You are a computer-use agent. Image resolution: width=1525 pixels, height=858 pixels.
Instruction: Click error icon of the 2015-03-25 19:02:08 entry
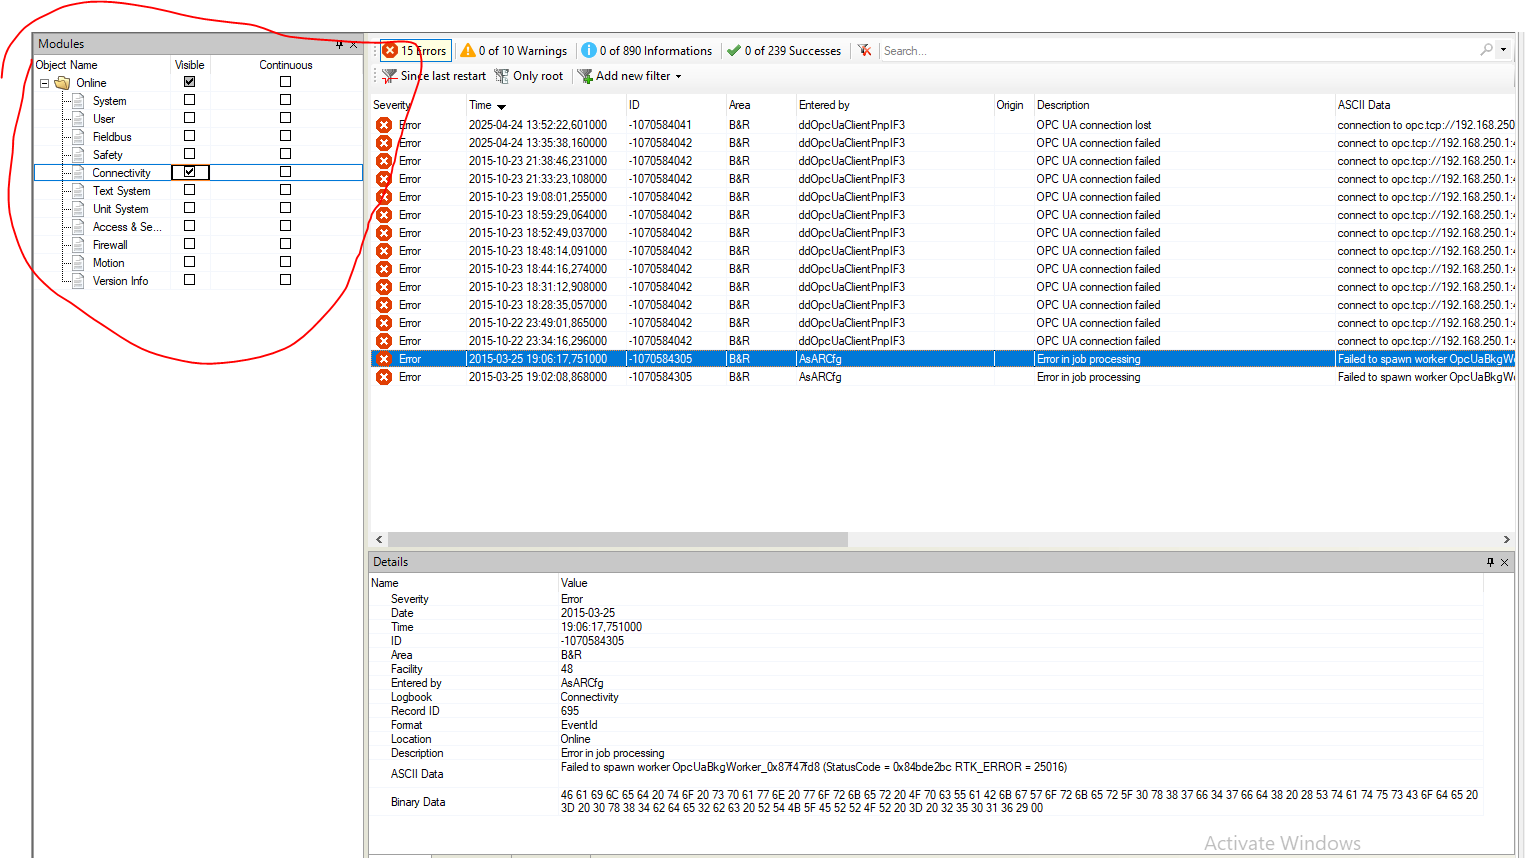384,377
